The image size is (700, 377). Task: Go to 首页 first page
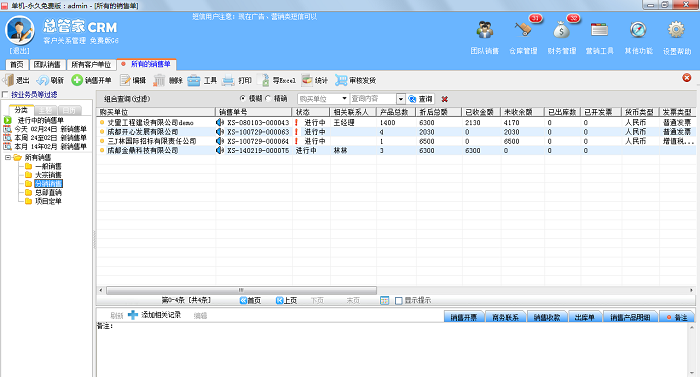click(x=250, y=301)
